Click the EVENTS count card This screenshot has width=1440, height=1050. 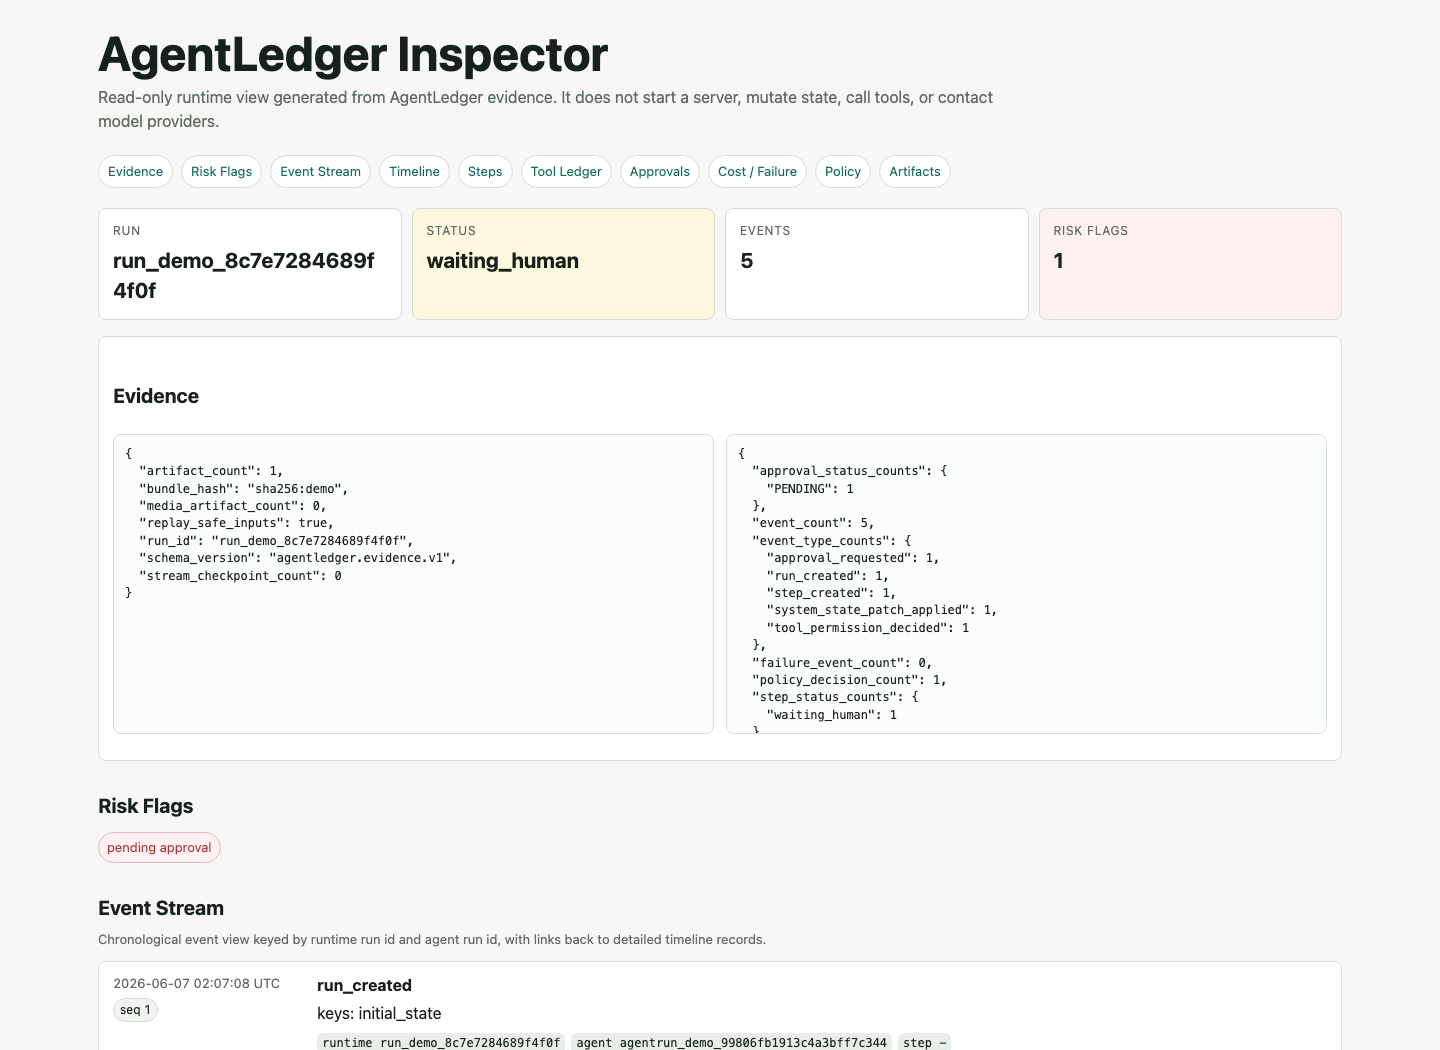point(877,264)
